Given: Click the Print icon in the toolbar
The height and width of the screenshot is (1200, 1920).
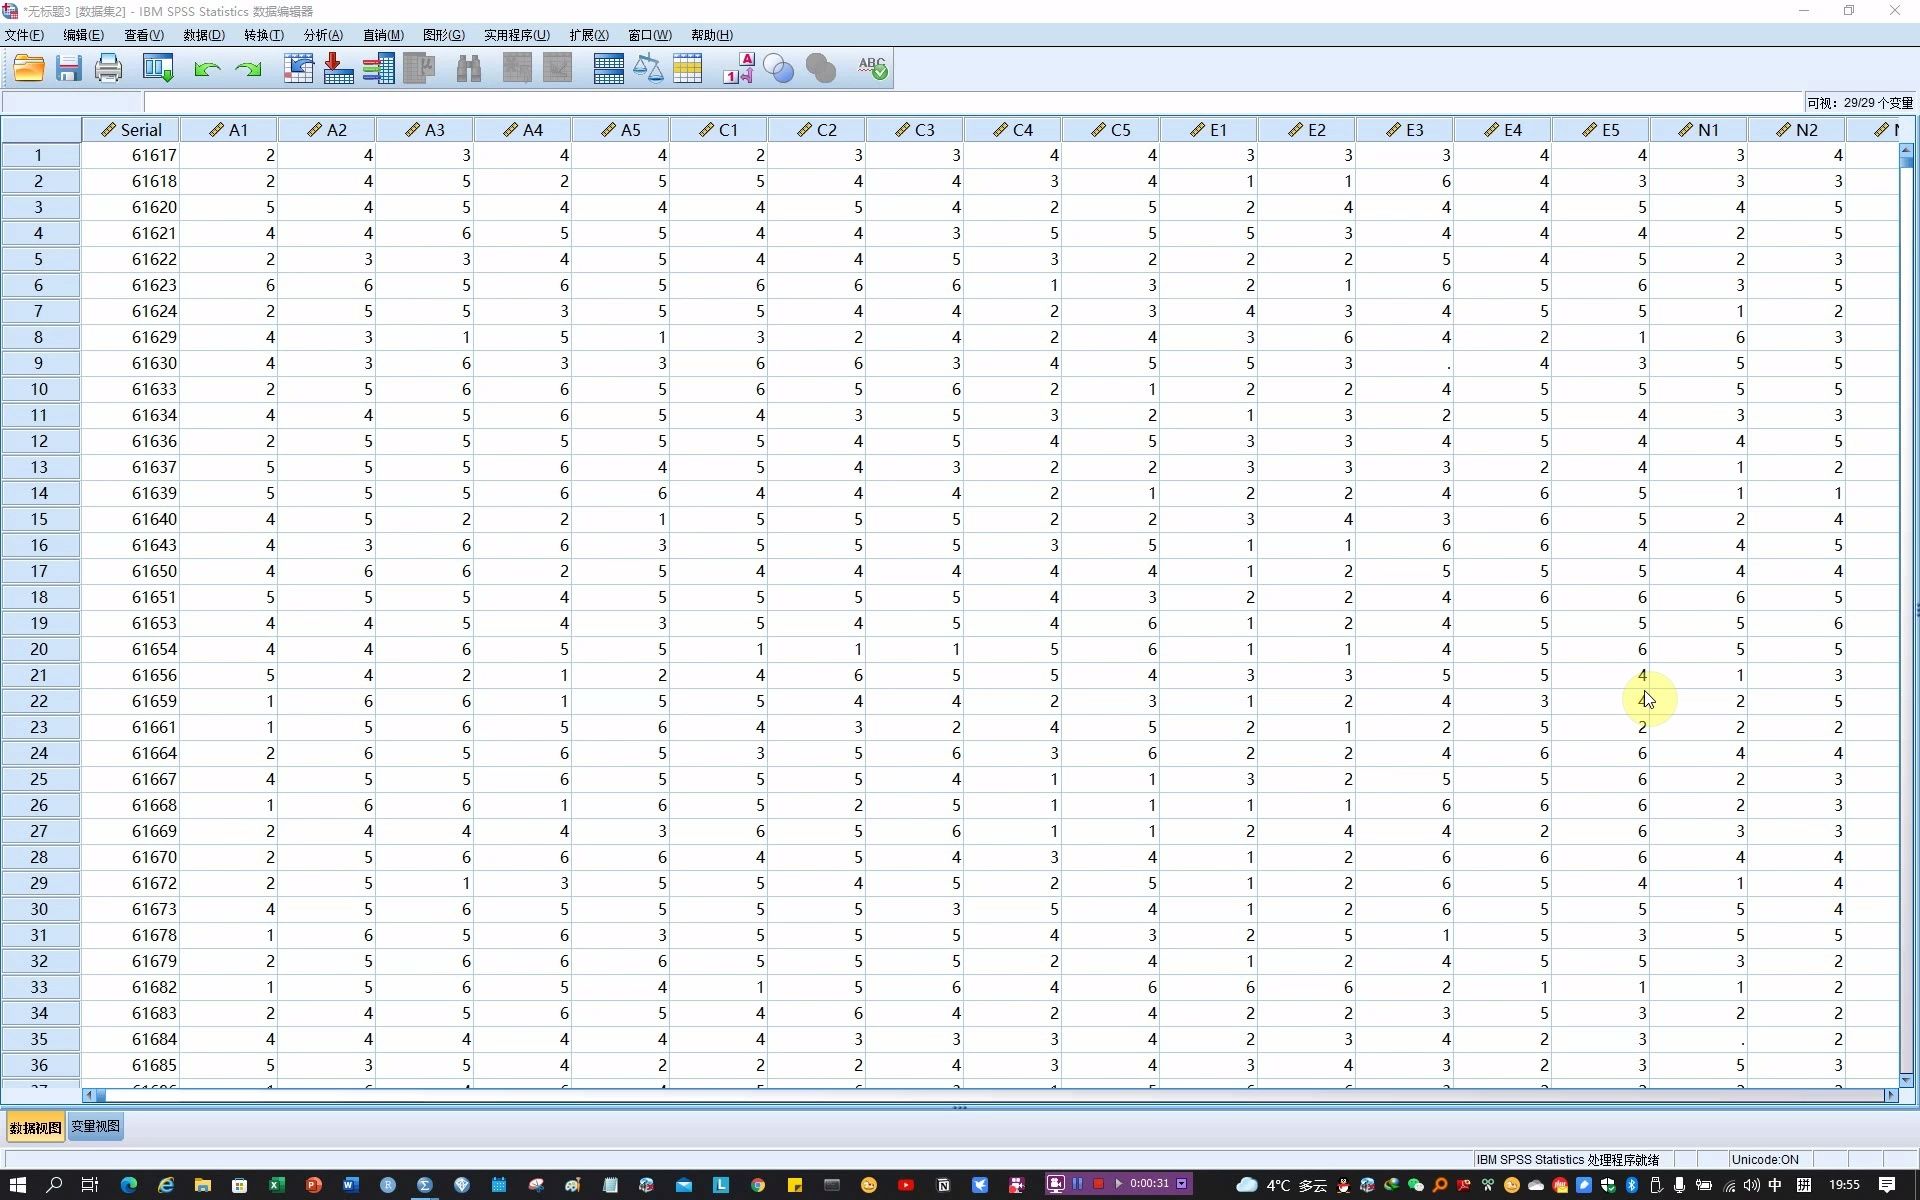Looking at the screenshot, I should coord(108,68).
